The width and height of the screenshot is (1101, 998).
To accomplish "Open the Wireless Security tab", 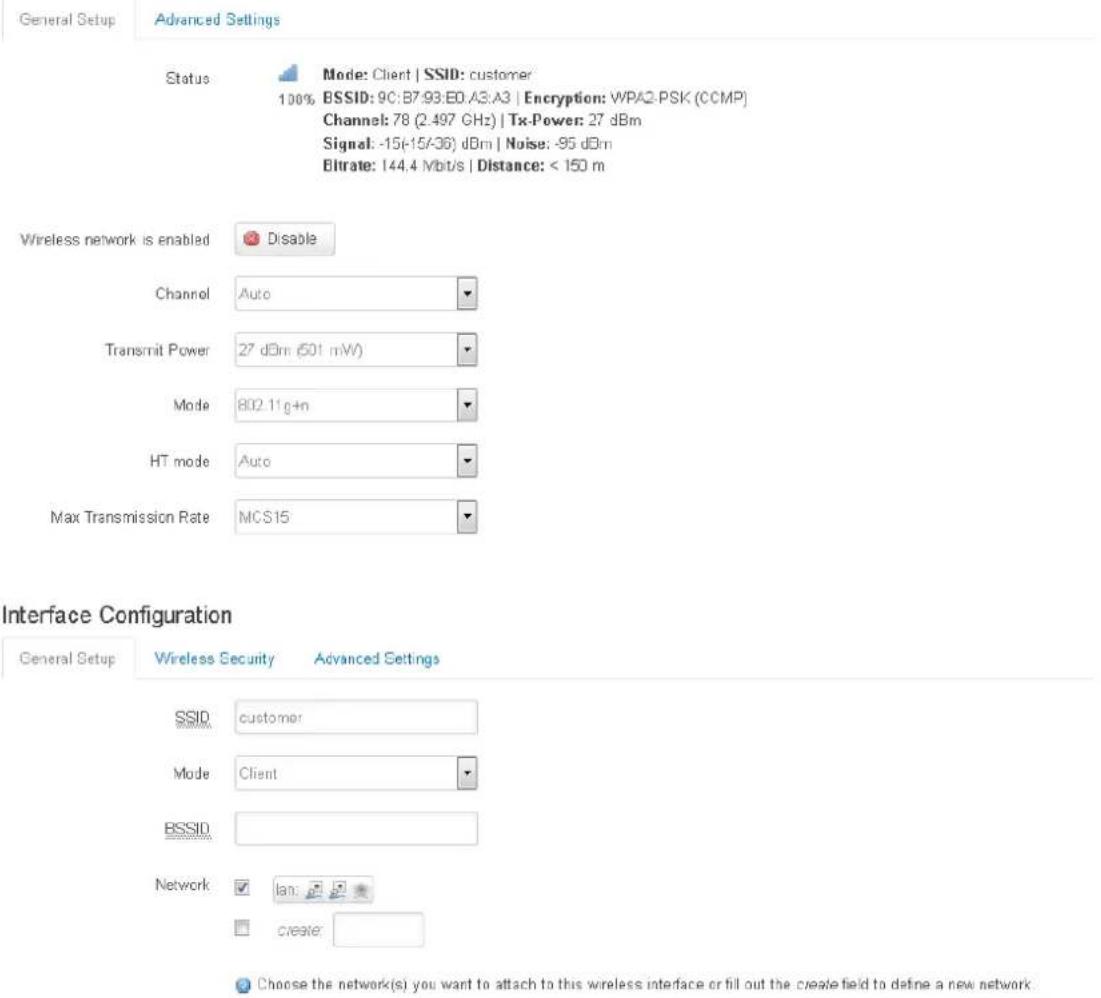I will [x=214, y=659].
